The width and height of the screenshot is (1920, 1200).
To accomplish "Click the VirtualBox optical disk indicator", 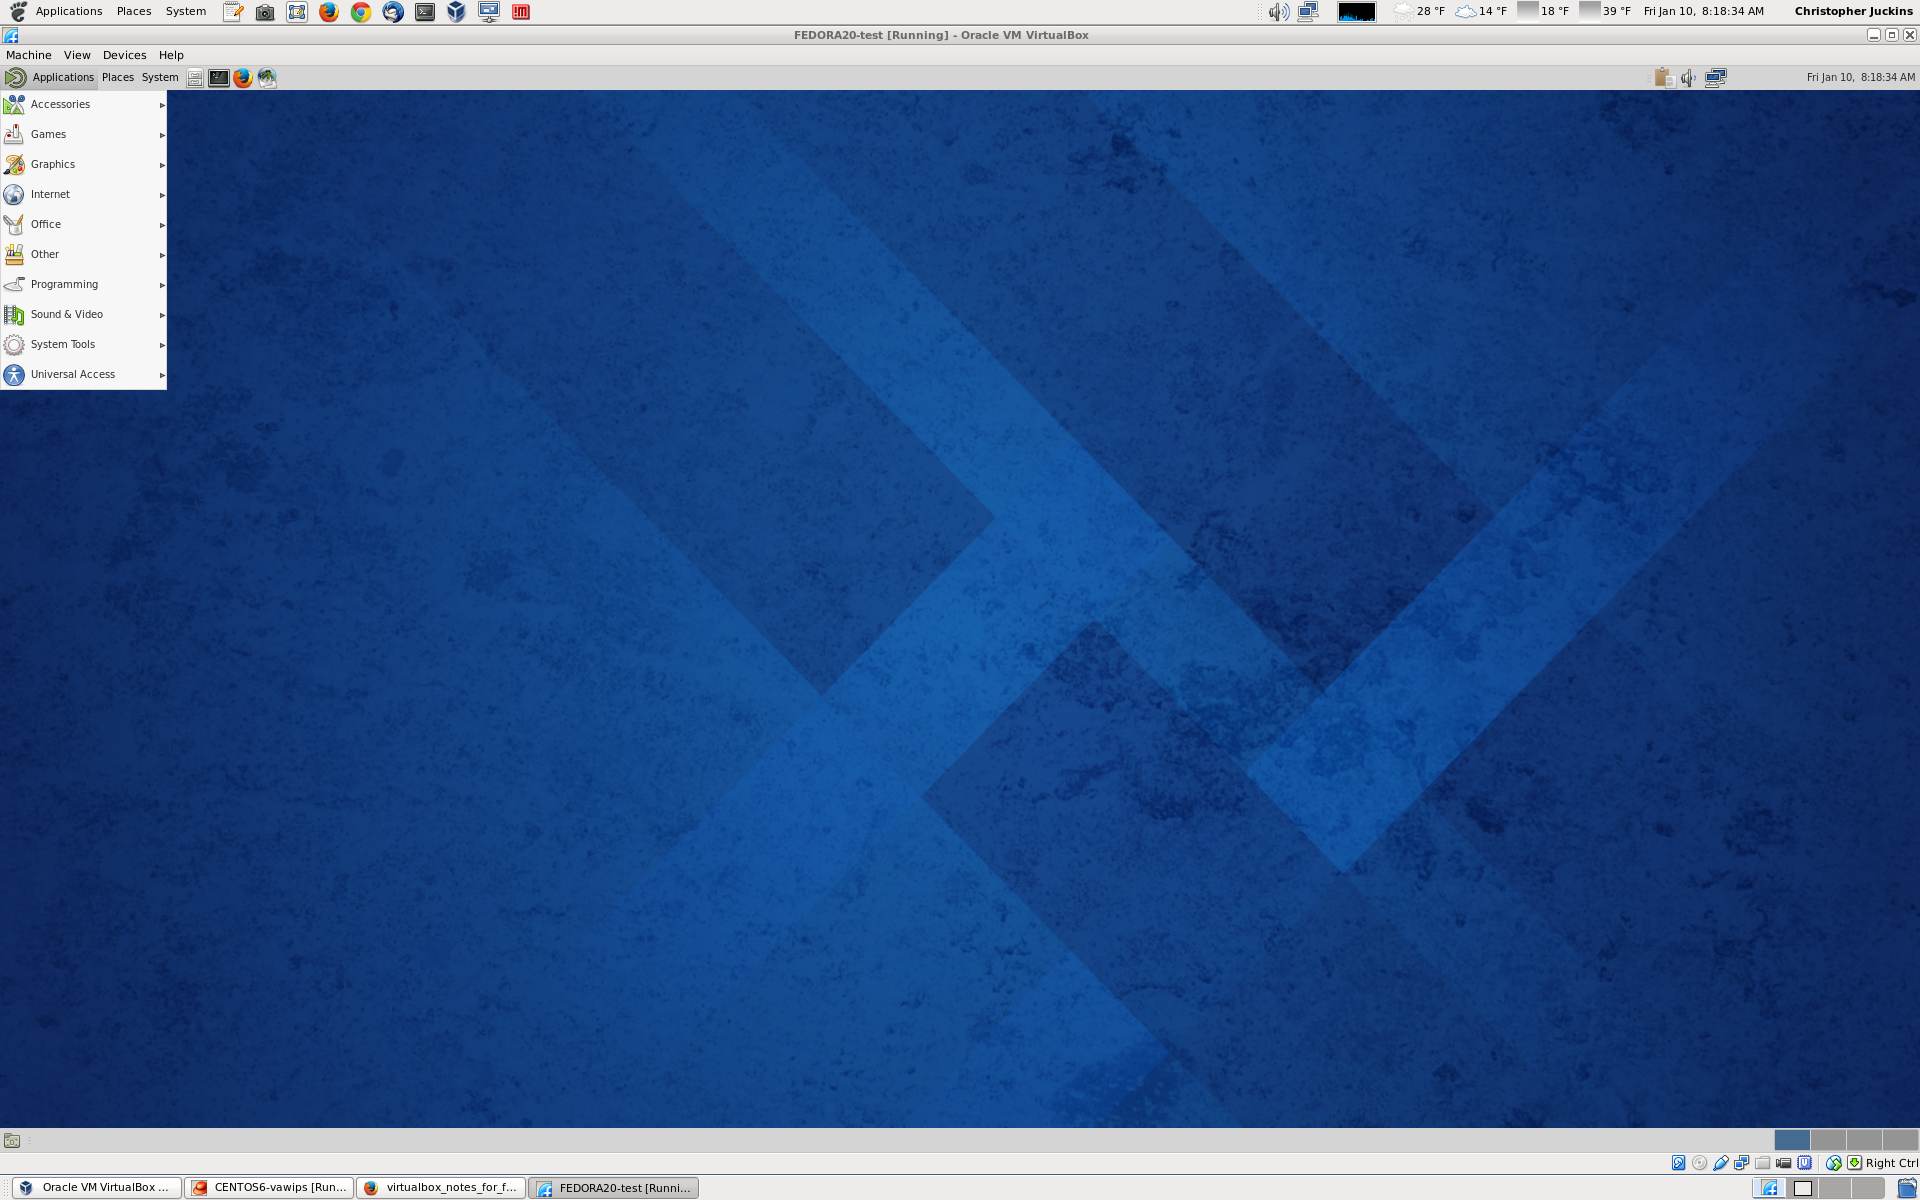I will [1699, 1163].
